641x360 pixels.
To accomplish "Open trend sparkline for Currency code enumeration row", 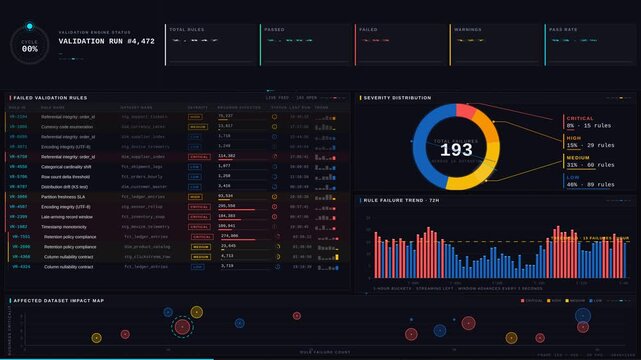I will 326,127.
